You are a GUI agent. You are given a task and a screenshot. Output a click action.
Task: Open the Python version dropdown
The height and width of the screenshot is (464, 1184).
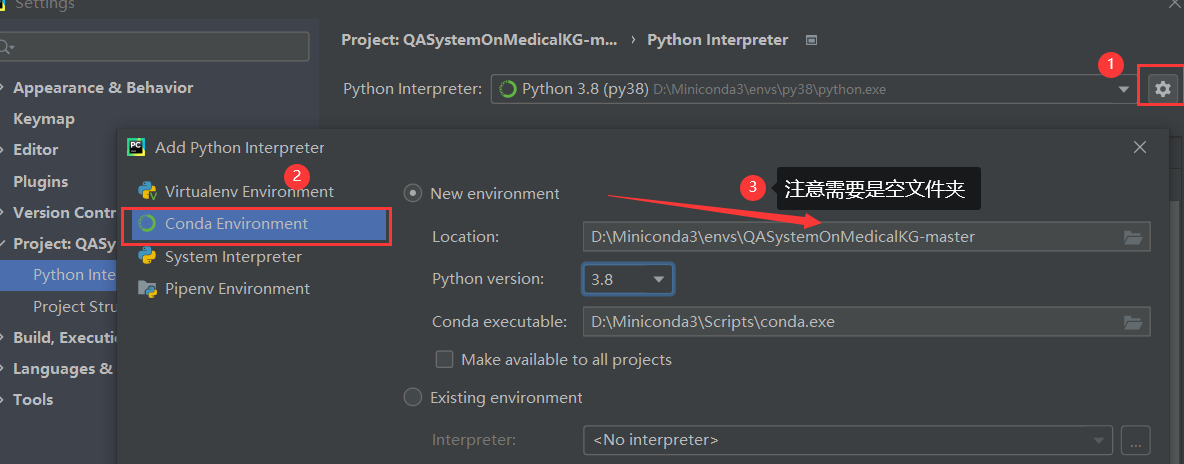tap(628, 279)
